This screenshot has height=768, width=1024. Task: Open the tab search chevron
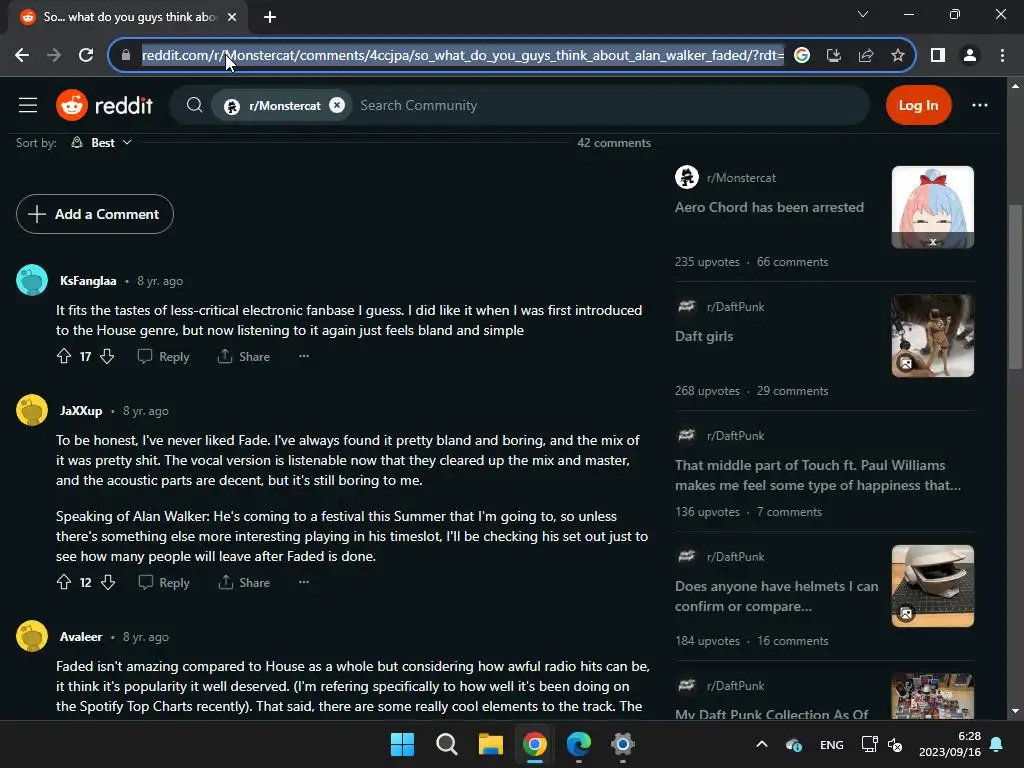click(x=863, y=14)
